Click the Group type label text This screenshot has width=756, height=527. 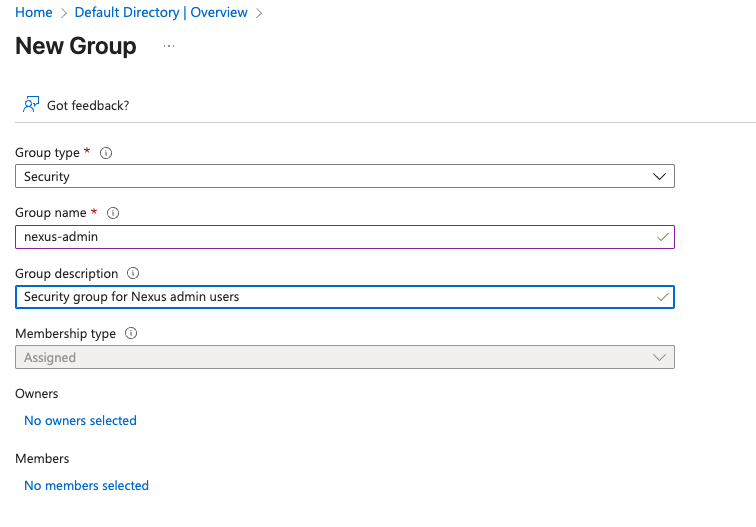pyautogui.click(x=47, y=153)
